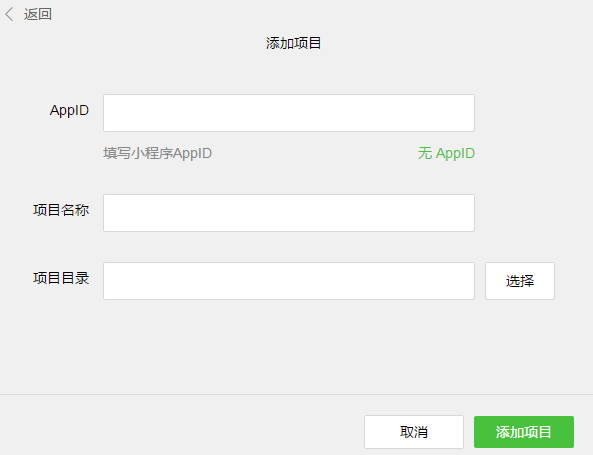Place cursor in the project name box
Screen dimensions: 593x455
[x=289, y=213]
